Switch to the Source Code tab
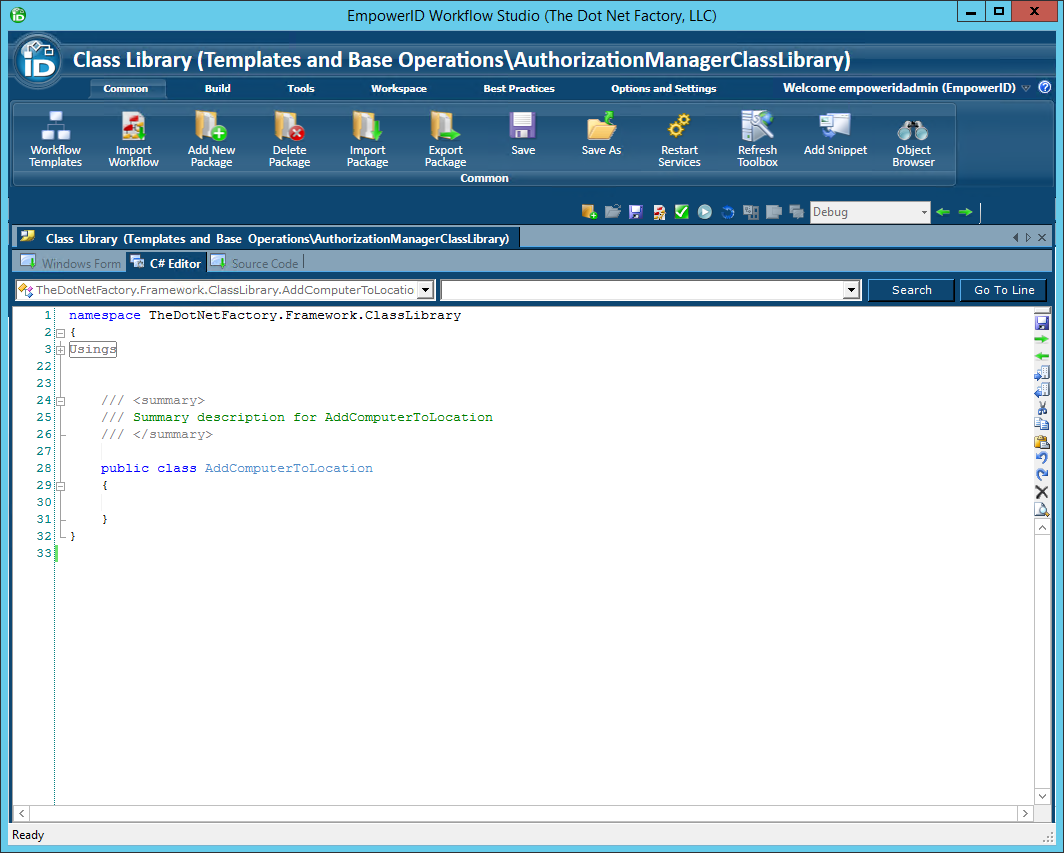 [264, 264]
